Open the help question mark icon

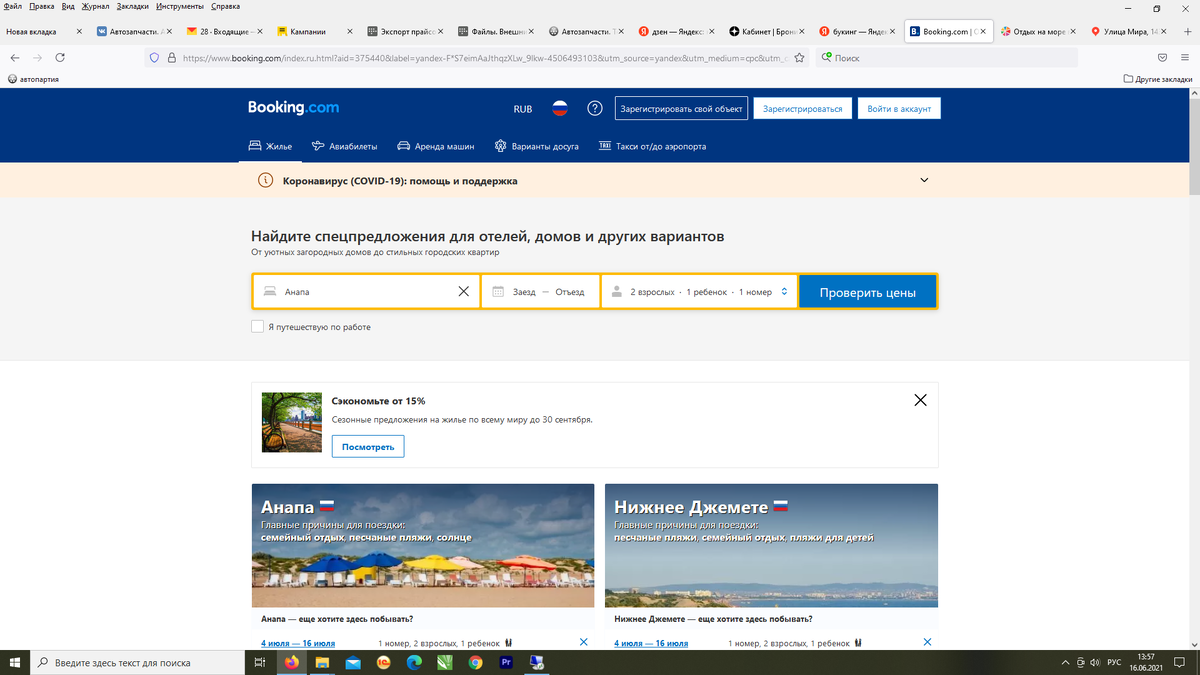click(594, 108)
